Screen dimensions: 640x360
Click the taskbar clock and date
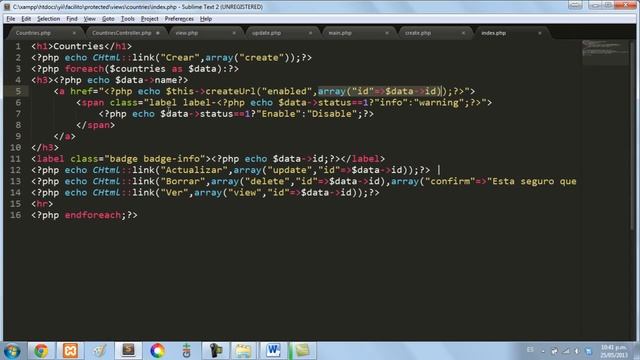coord(614,351)
